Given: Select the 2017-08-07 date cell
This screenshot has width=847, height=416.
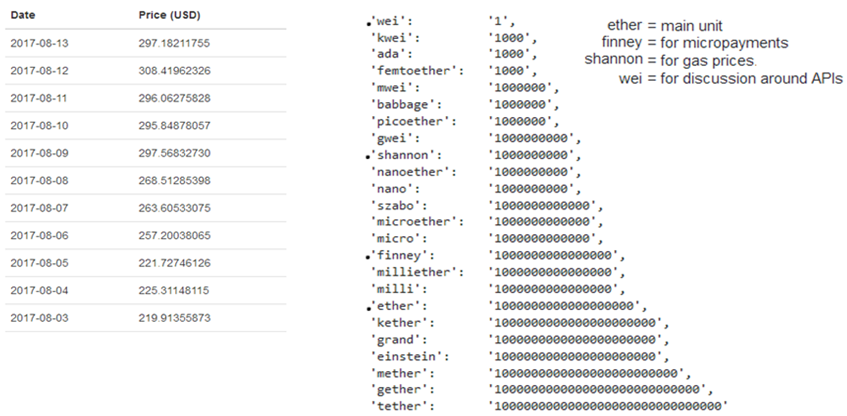Looking at the screenshot, I should [39, 207].
